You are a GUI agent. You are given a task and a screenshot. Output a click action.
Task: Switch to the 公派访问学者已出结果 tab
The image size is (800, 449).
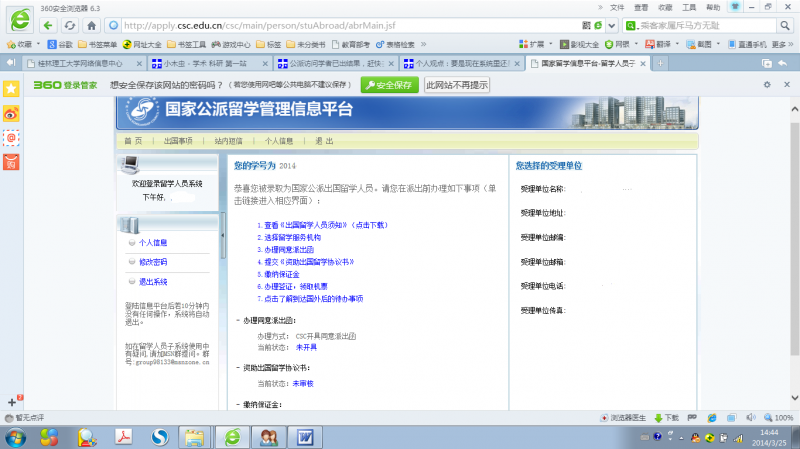336,63
